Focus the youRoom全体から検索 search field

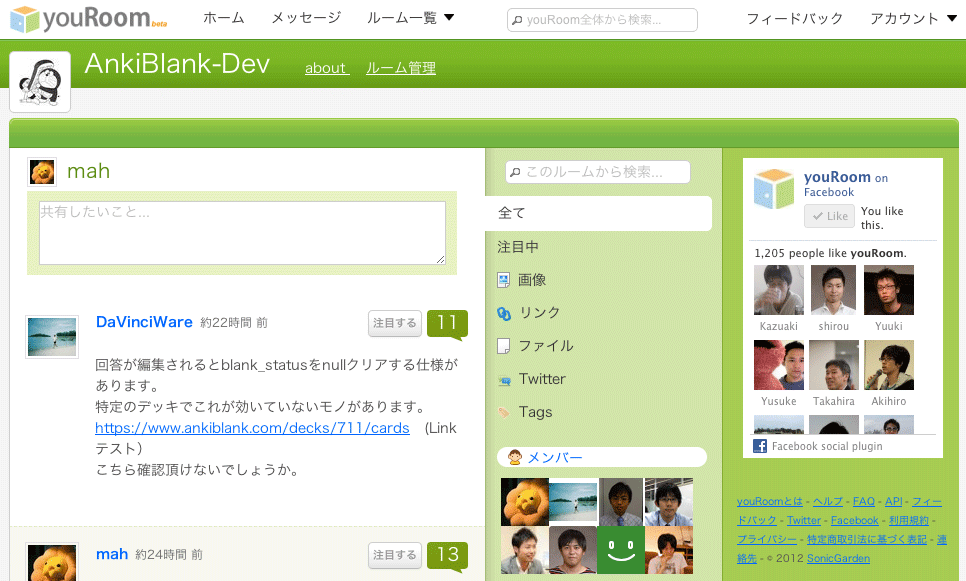coord(603,20)
